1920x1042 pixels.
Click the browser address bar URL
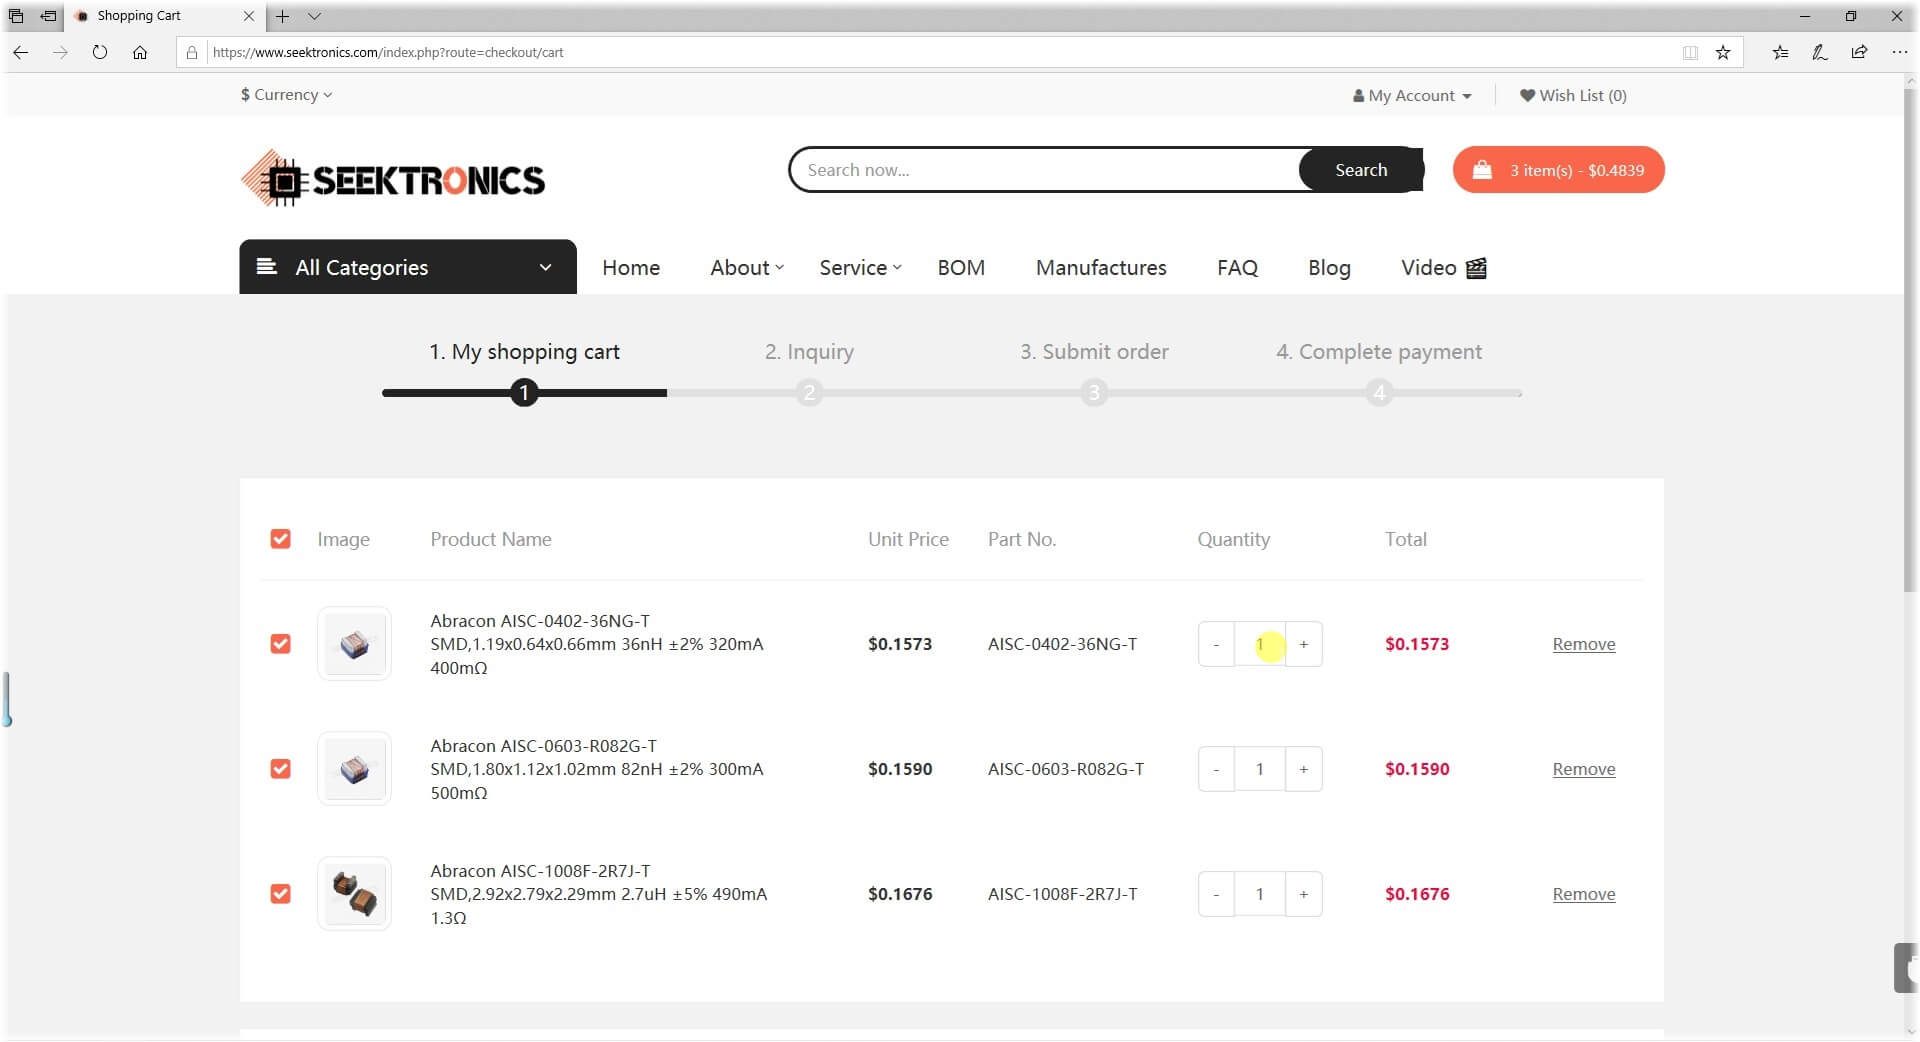pyautogui.click(x=388, y=52)
